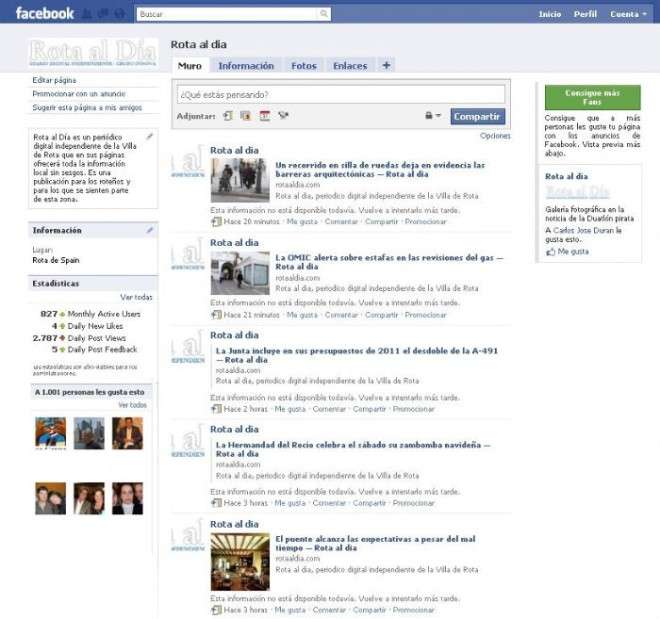Click link icon beside Hace 21 minutos
The width and height of the screenshot is (660, 619).
click(x=216, y=314)
